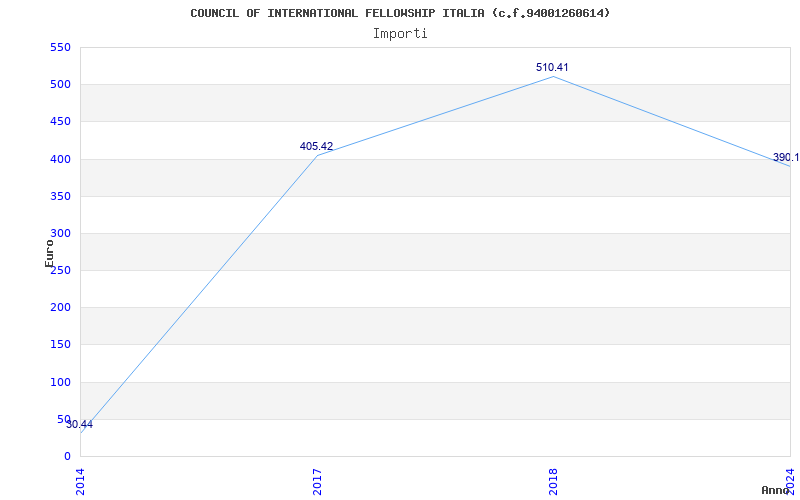The height and width of the screenshot is (500, 800).
Task: Click the 0 y-axis tick label
Action: [67, 457]
